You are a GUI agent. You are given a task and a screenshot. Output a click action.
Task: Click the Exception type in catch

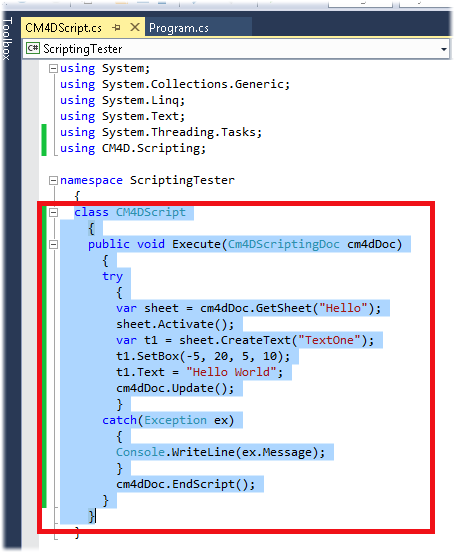(175, 420)
